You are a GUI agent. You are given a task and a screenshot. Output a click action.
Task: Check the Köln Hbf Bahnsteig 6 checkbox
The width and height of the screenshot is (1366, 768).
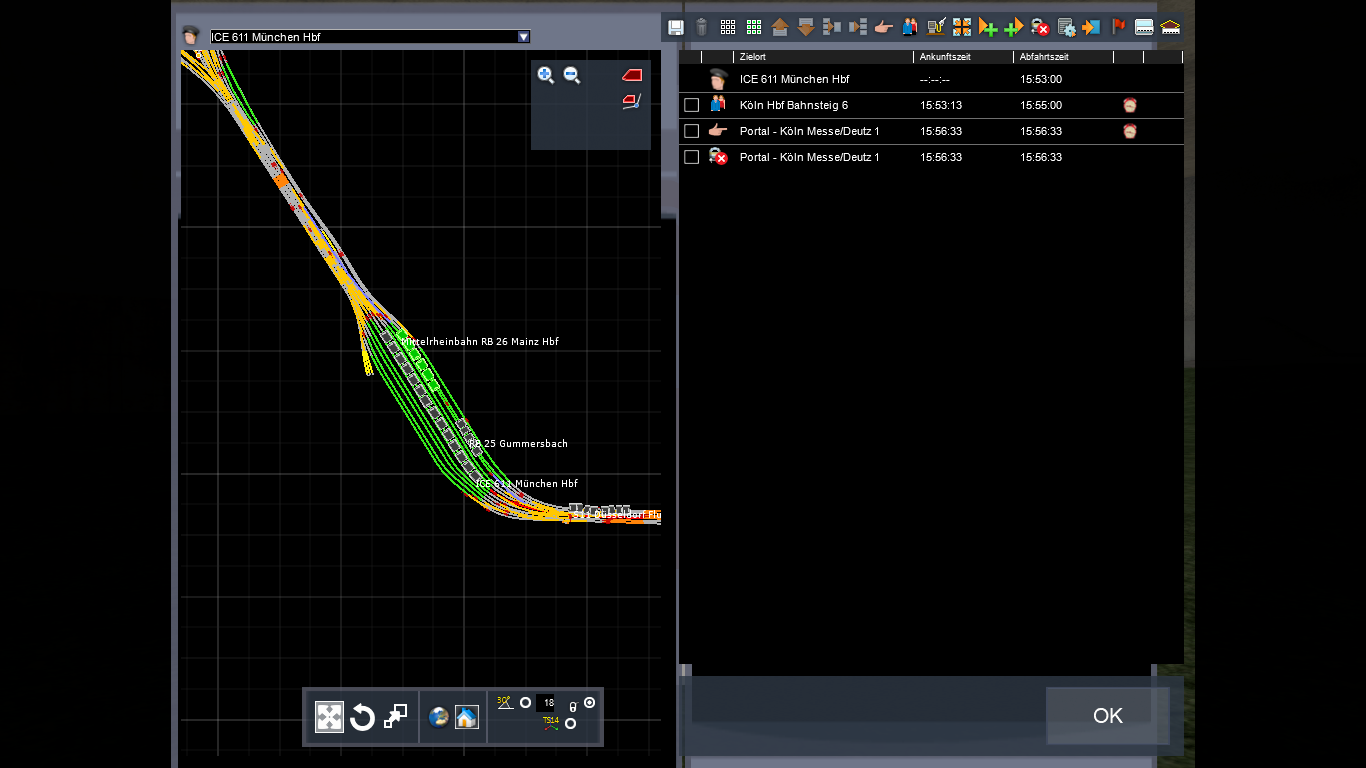[x=691, y=105]
